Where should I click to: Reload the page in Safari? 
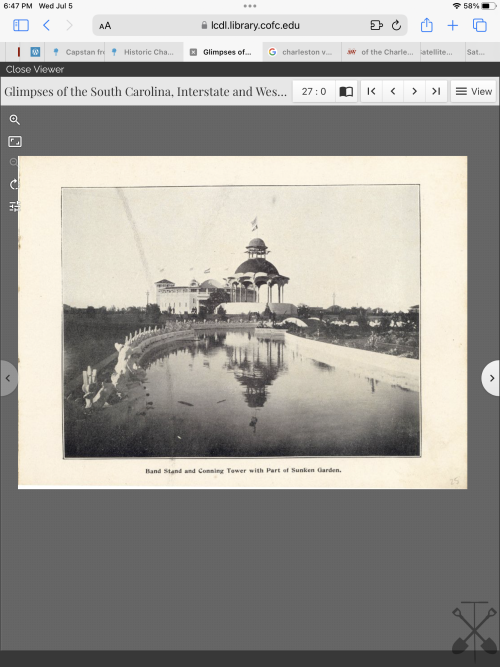pyautogui.click(x=396, y=26)
